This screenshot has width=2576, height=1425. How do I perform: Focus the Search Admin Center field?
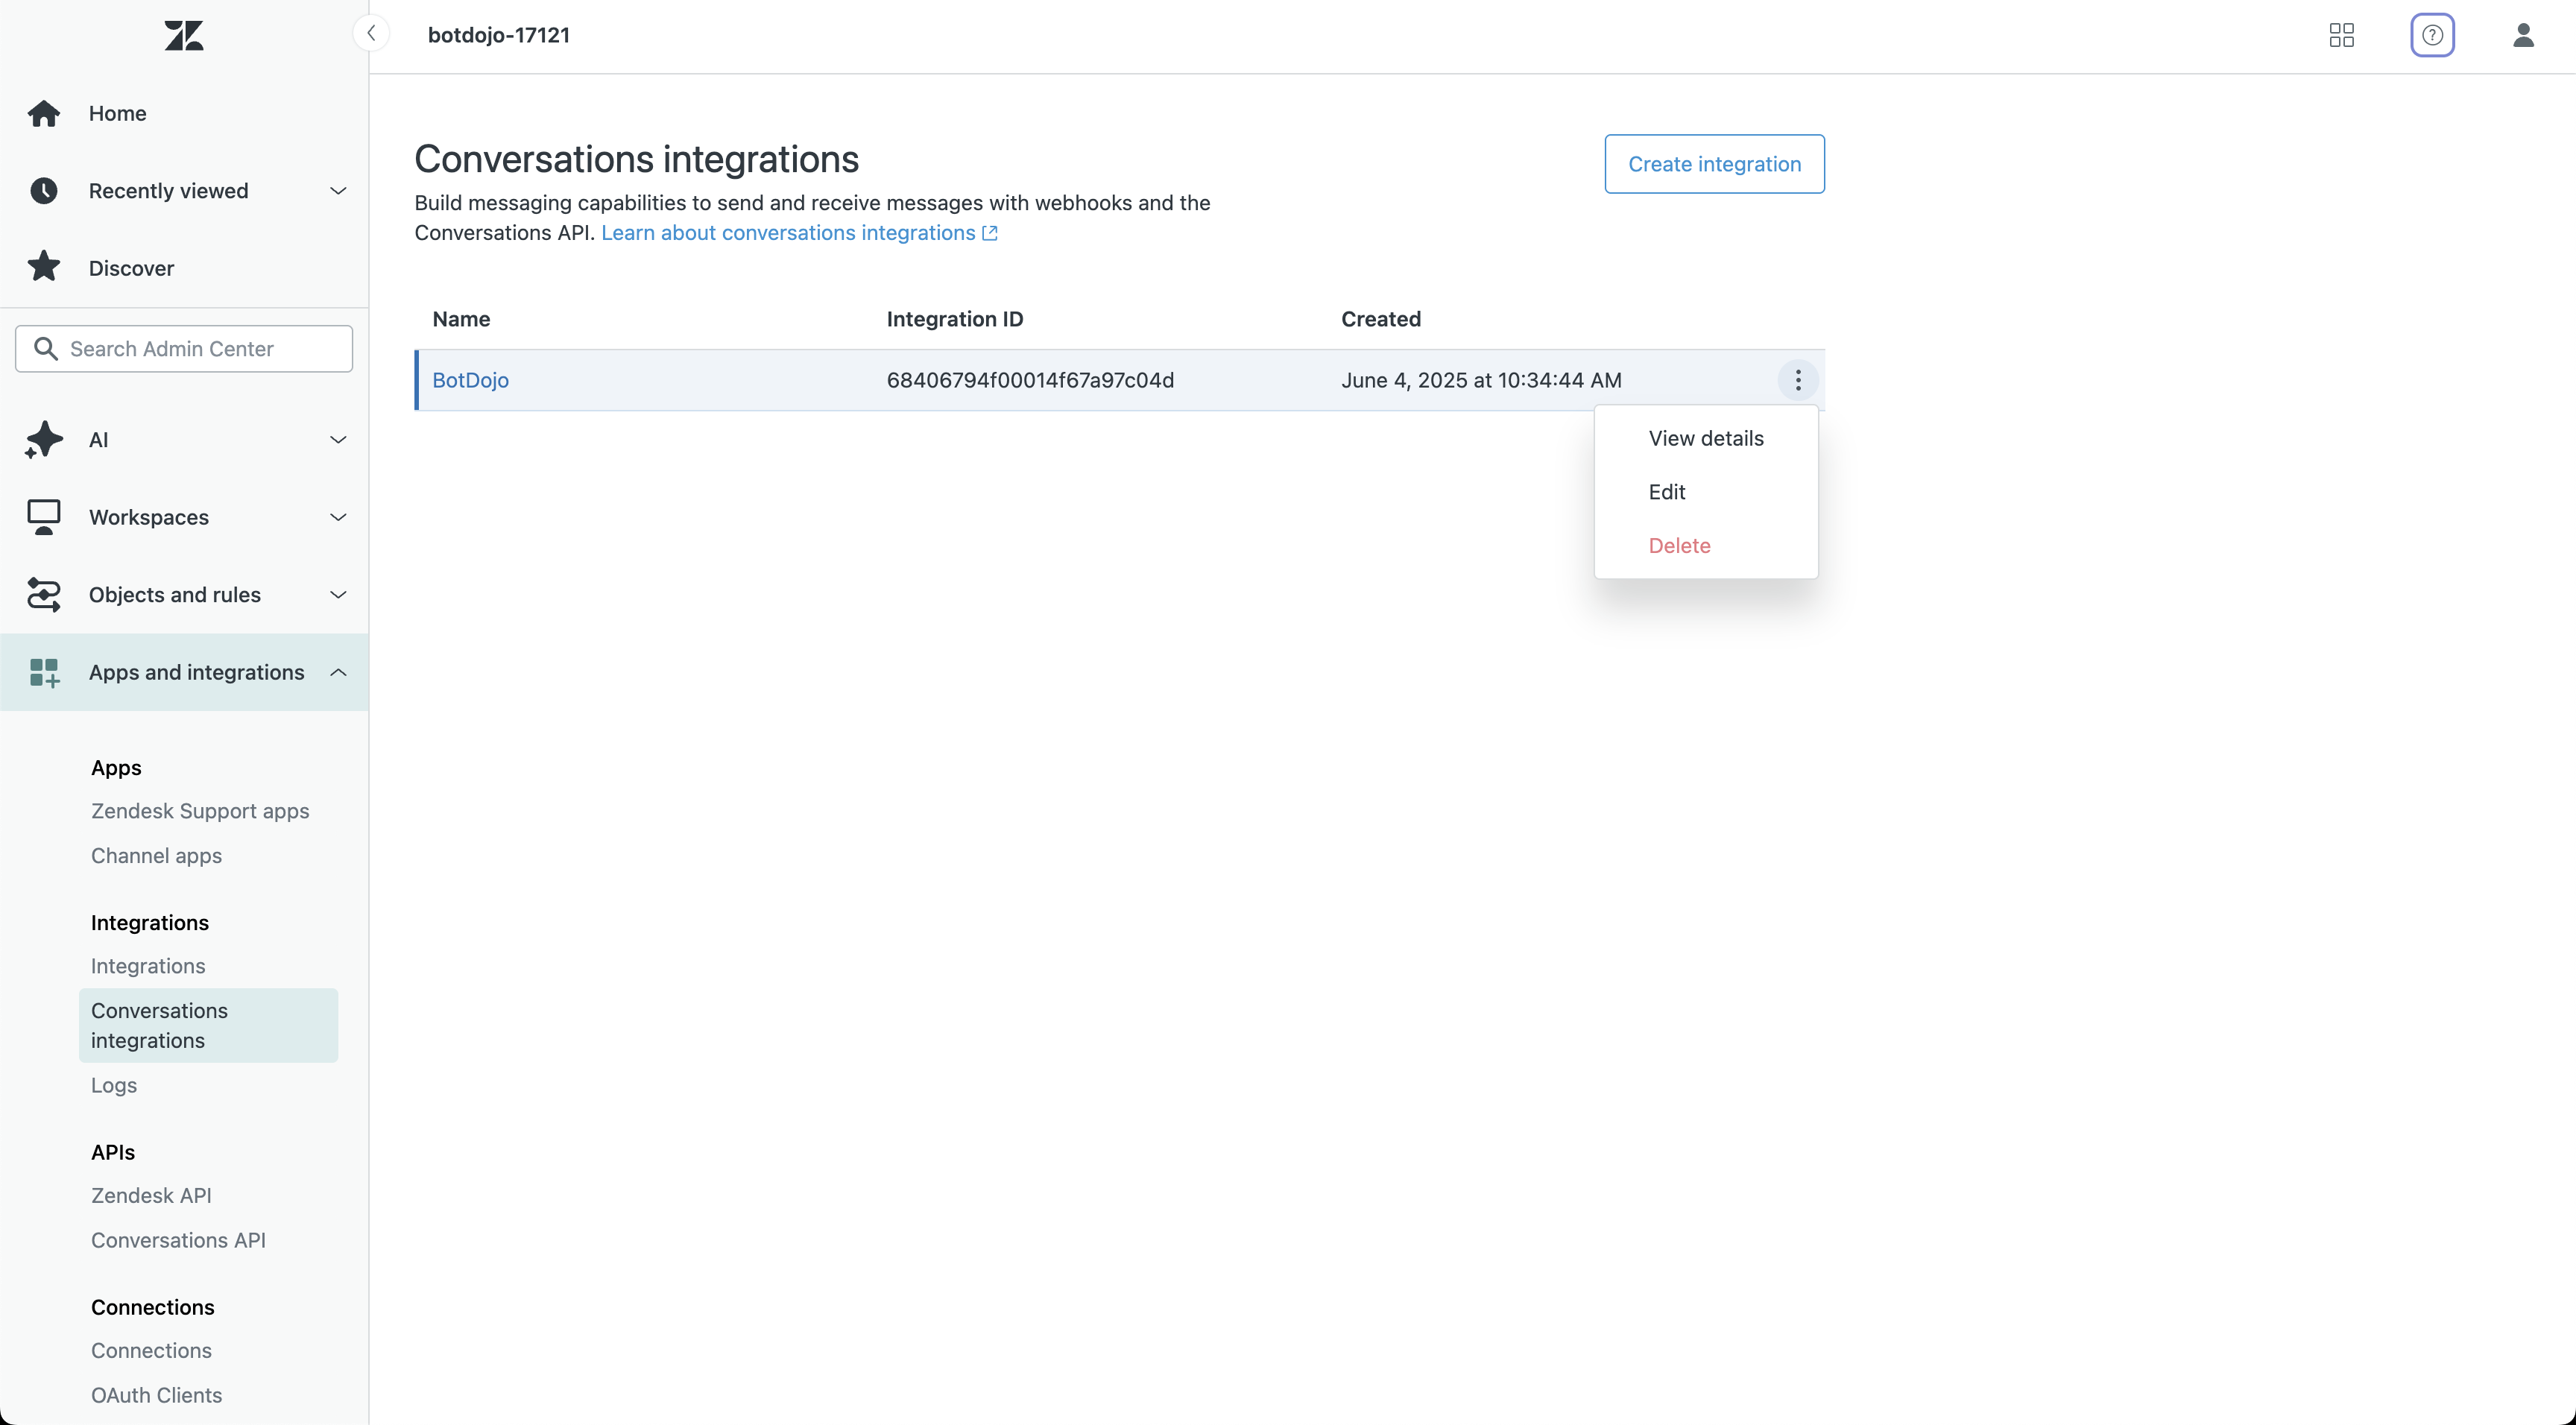(x=184, y=348)
